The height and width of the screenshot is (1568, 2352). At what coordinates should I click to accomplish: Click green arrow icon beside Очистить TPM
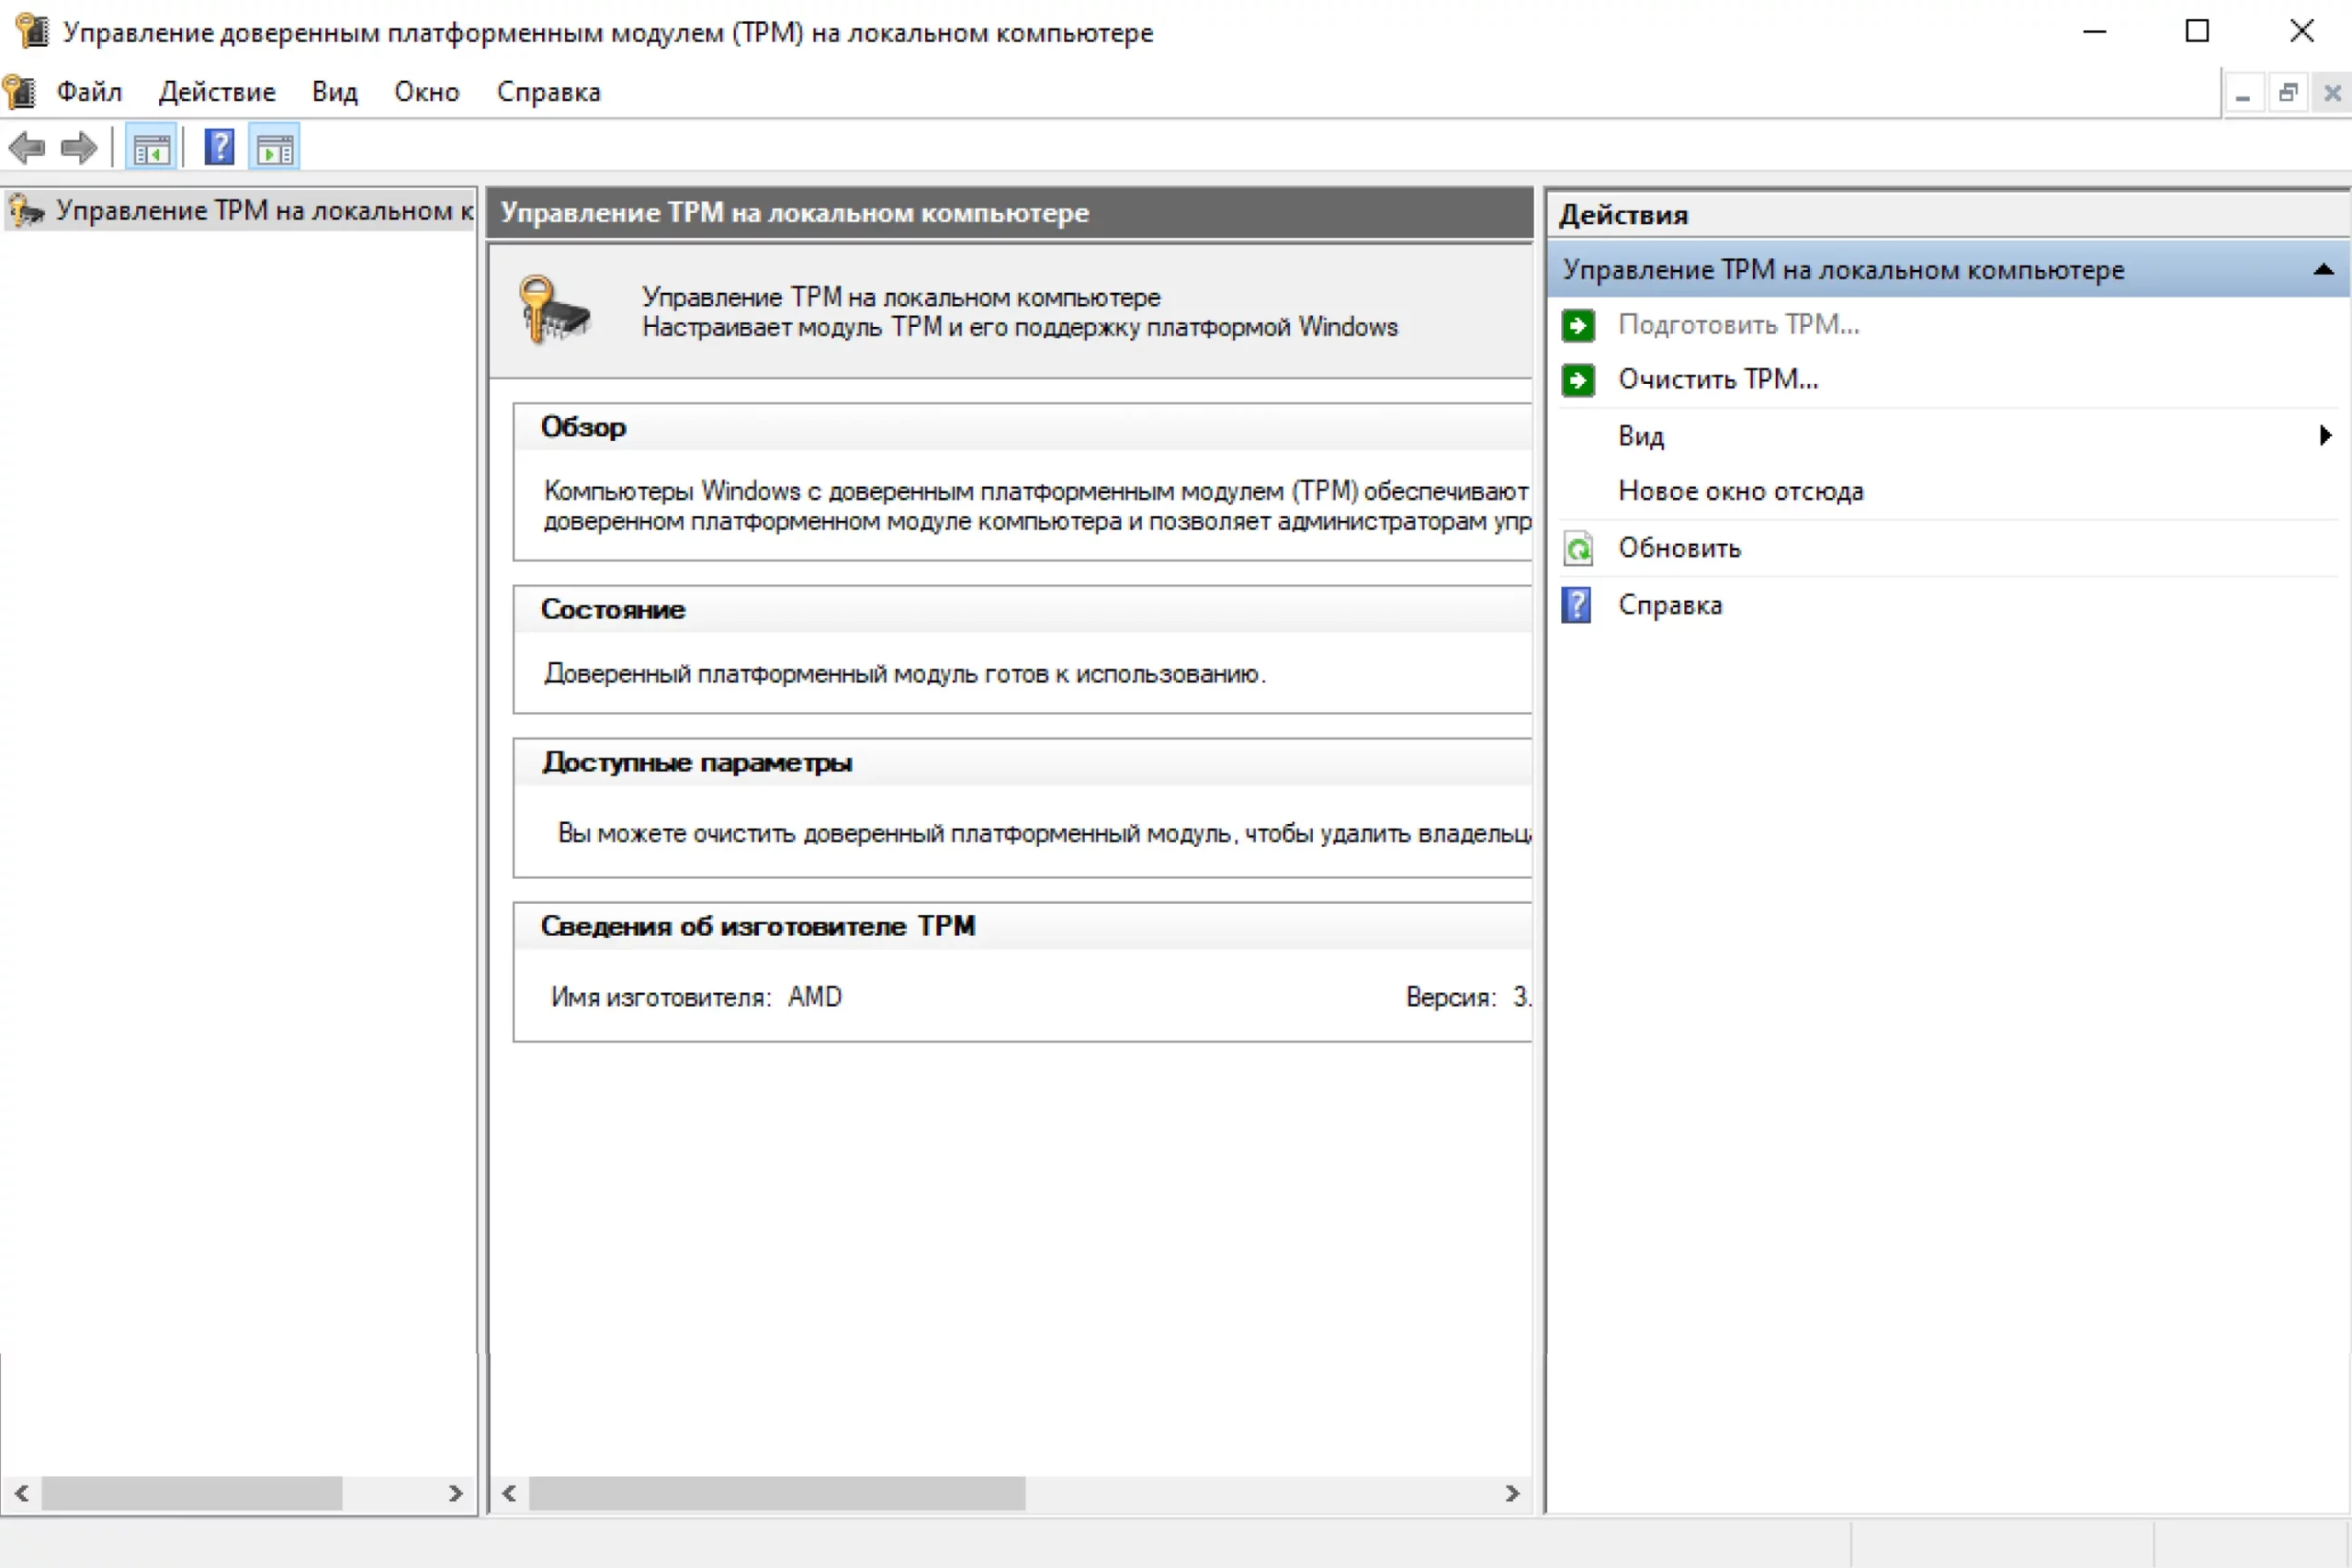pyautogui.click(x=1578, y=380)
